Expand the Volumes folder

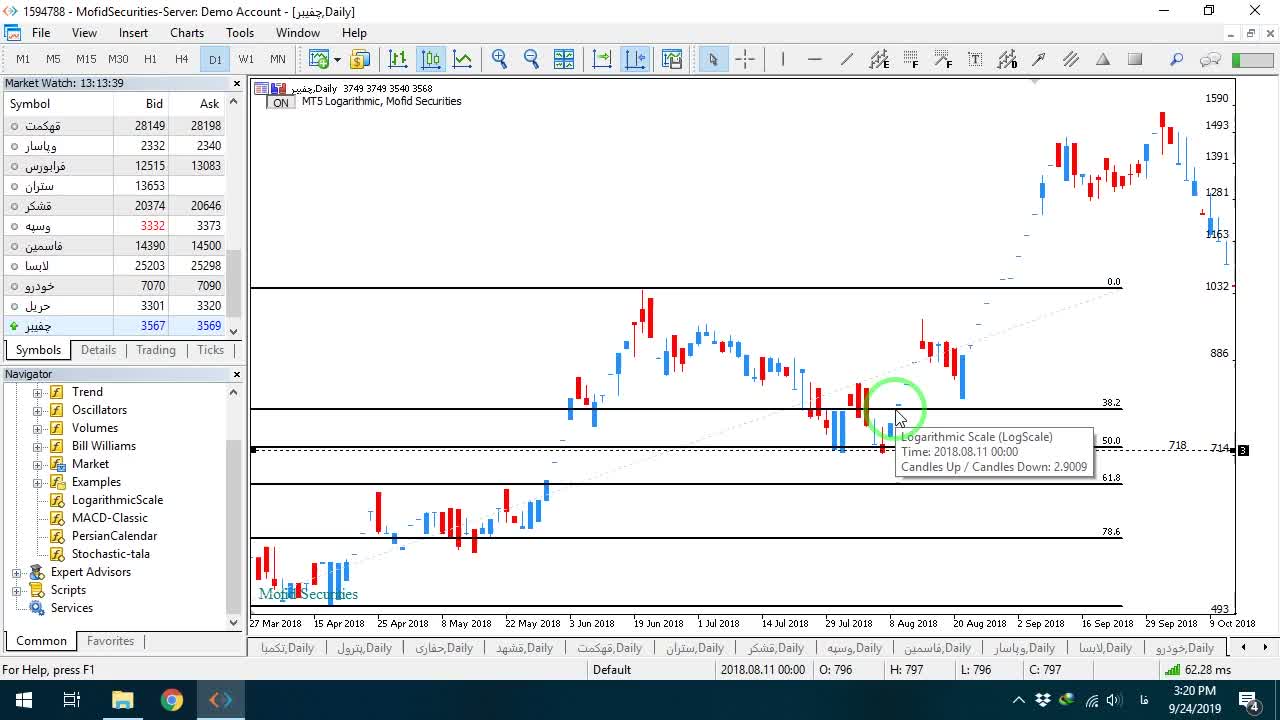tap(38, 428)
